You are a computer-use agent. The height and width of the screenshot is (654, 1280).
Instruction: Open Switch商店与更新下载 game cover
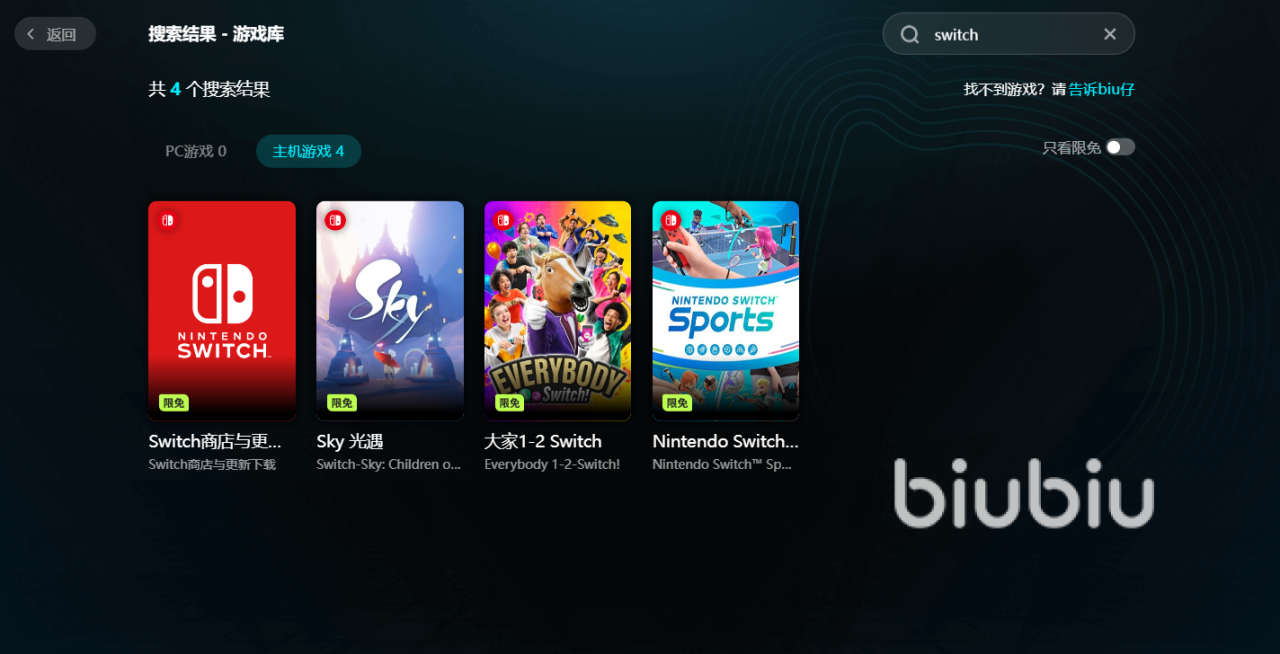222,311
